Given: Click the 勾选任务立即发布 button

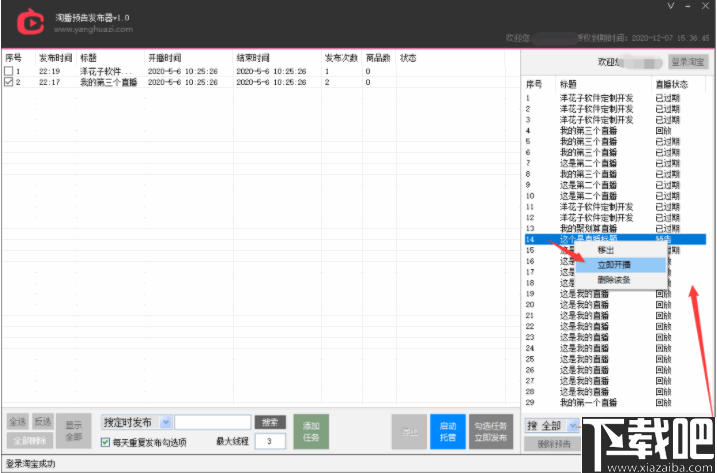Looking at the screenshot, I should pos(491,431).
